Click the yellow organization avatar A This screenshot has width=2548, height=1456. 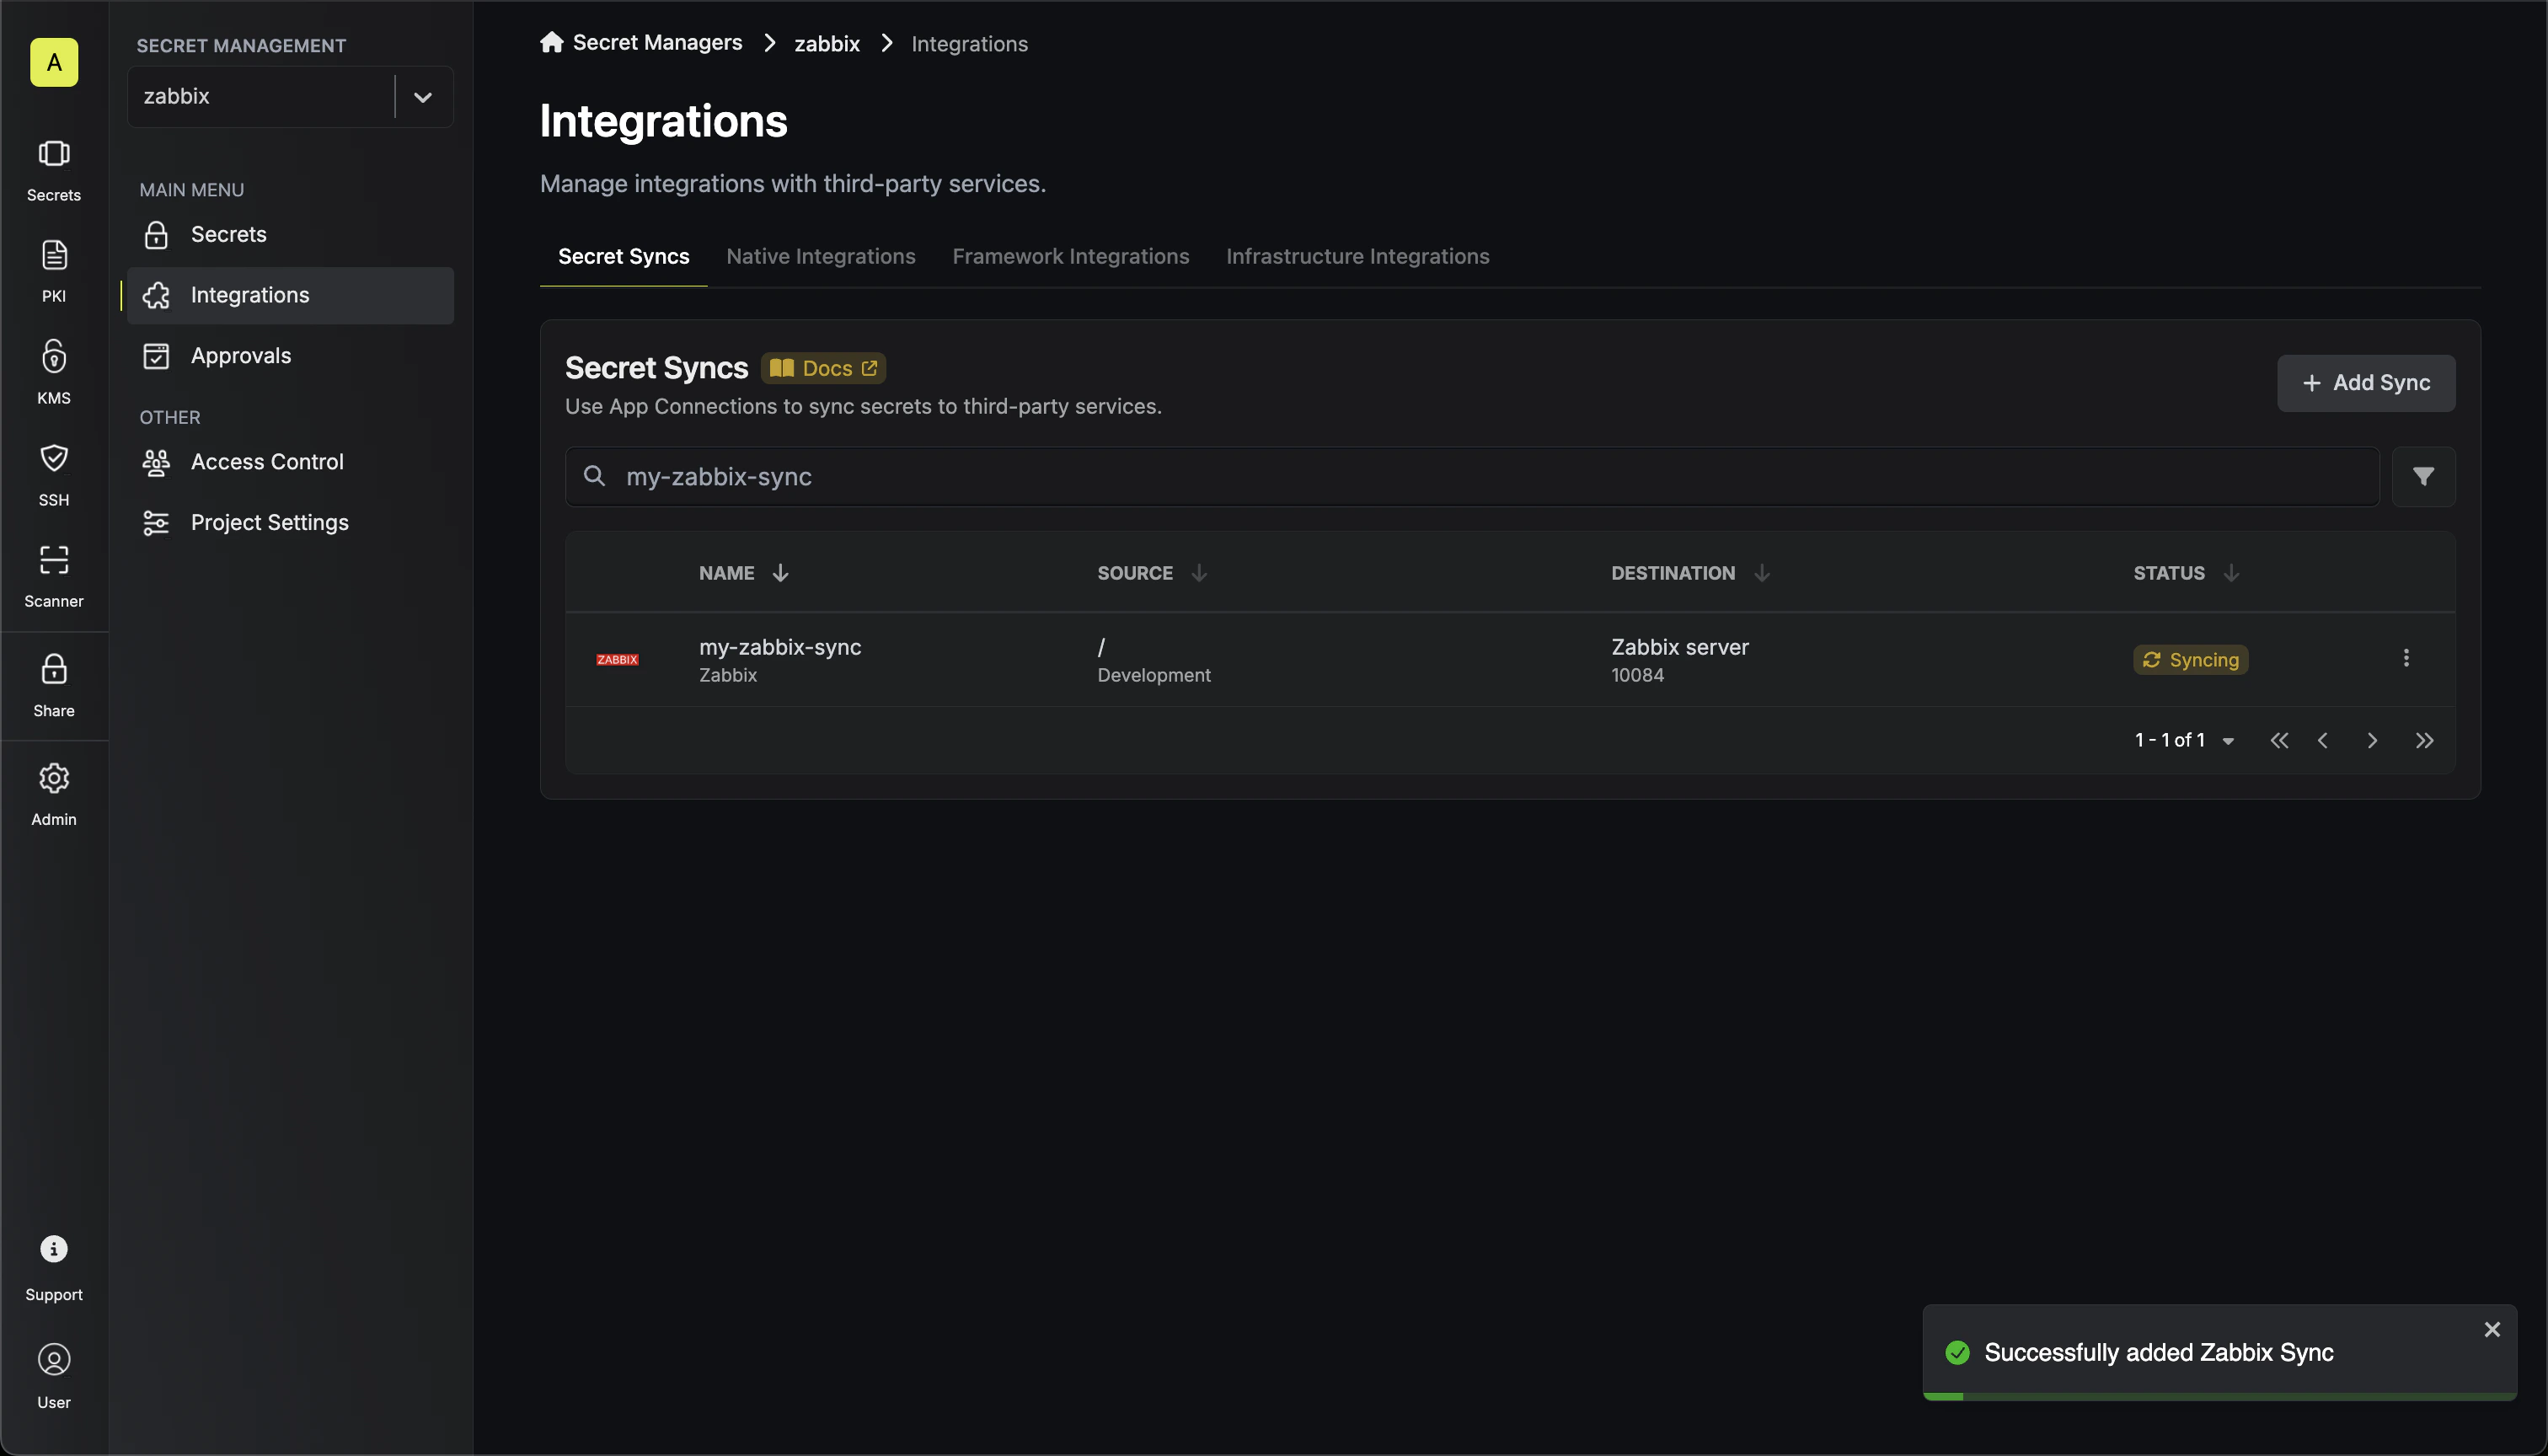(x=54, y=62)
